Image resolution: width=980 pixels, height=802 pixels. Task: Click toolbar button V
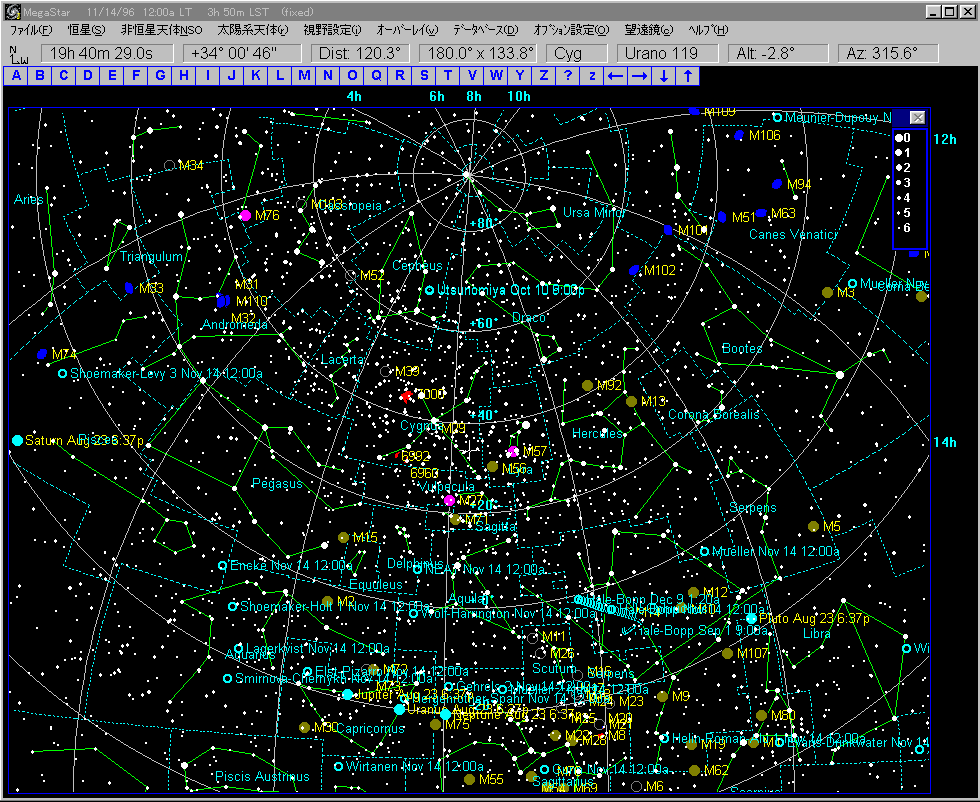[x=471, y=76]
